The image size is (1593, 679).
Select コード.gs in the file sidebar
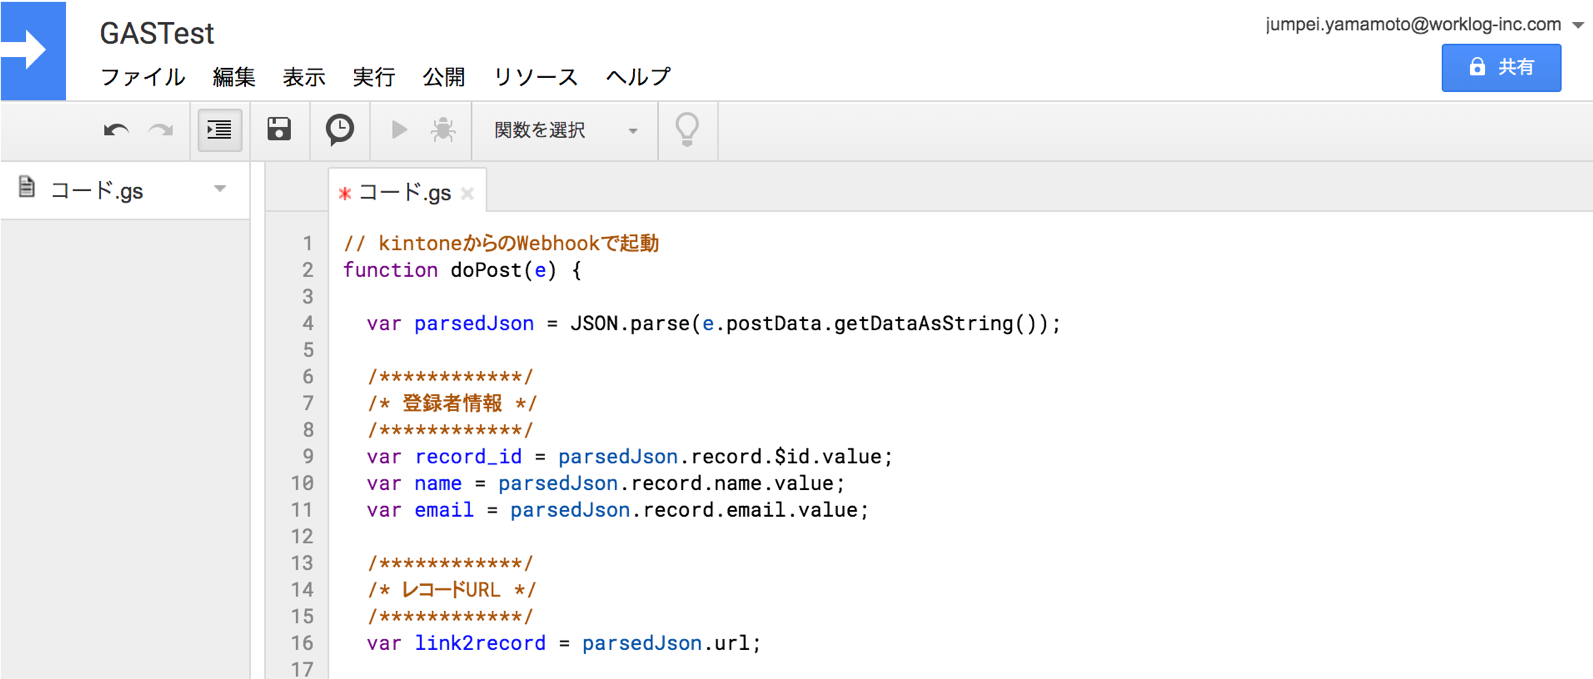pyautogui.click(x=97, y=190)
